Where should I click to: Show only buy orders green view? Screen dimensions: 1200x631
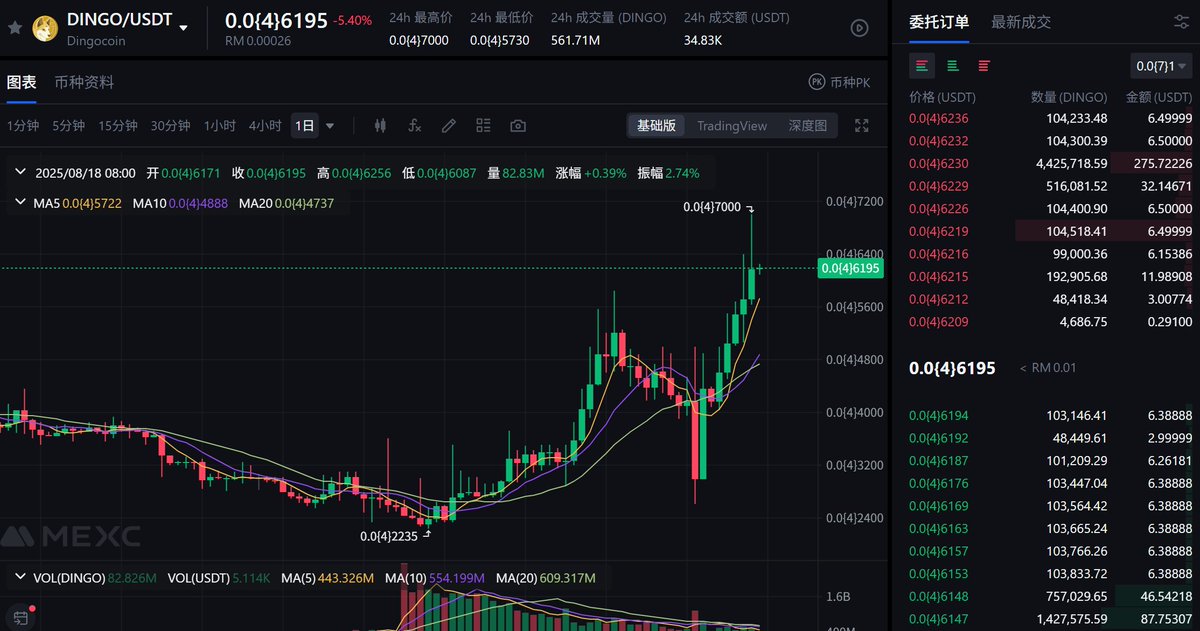(953, 66)
